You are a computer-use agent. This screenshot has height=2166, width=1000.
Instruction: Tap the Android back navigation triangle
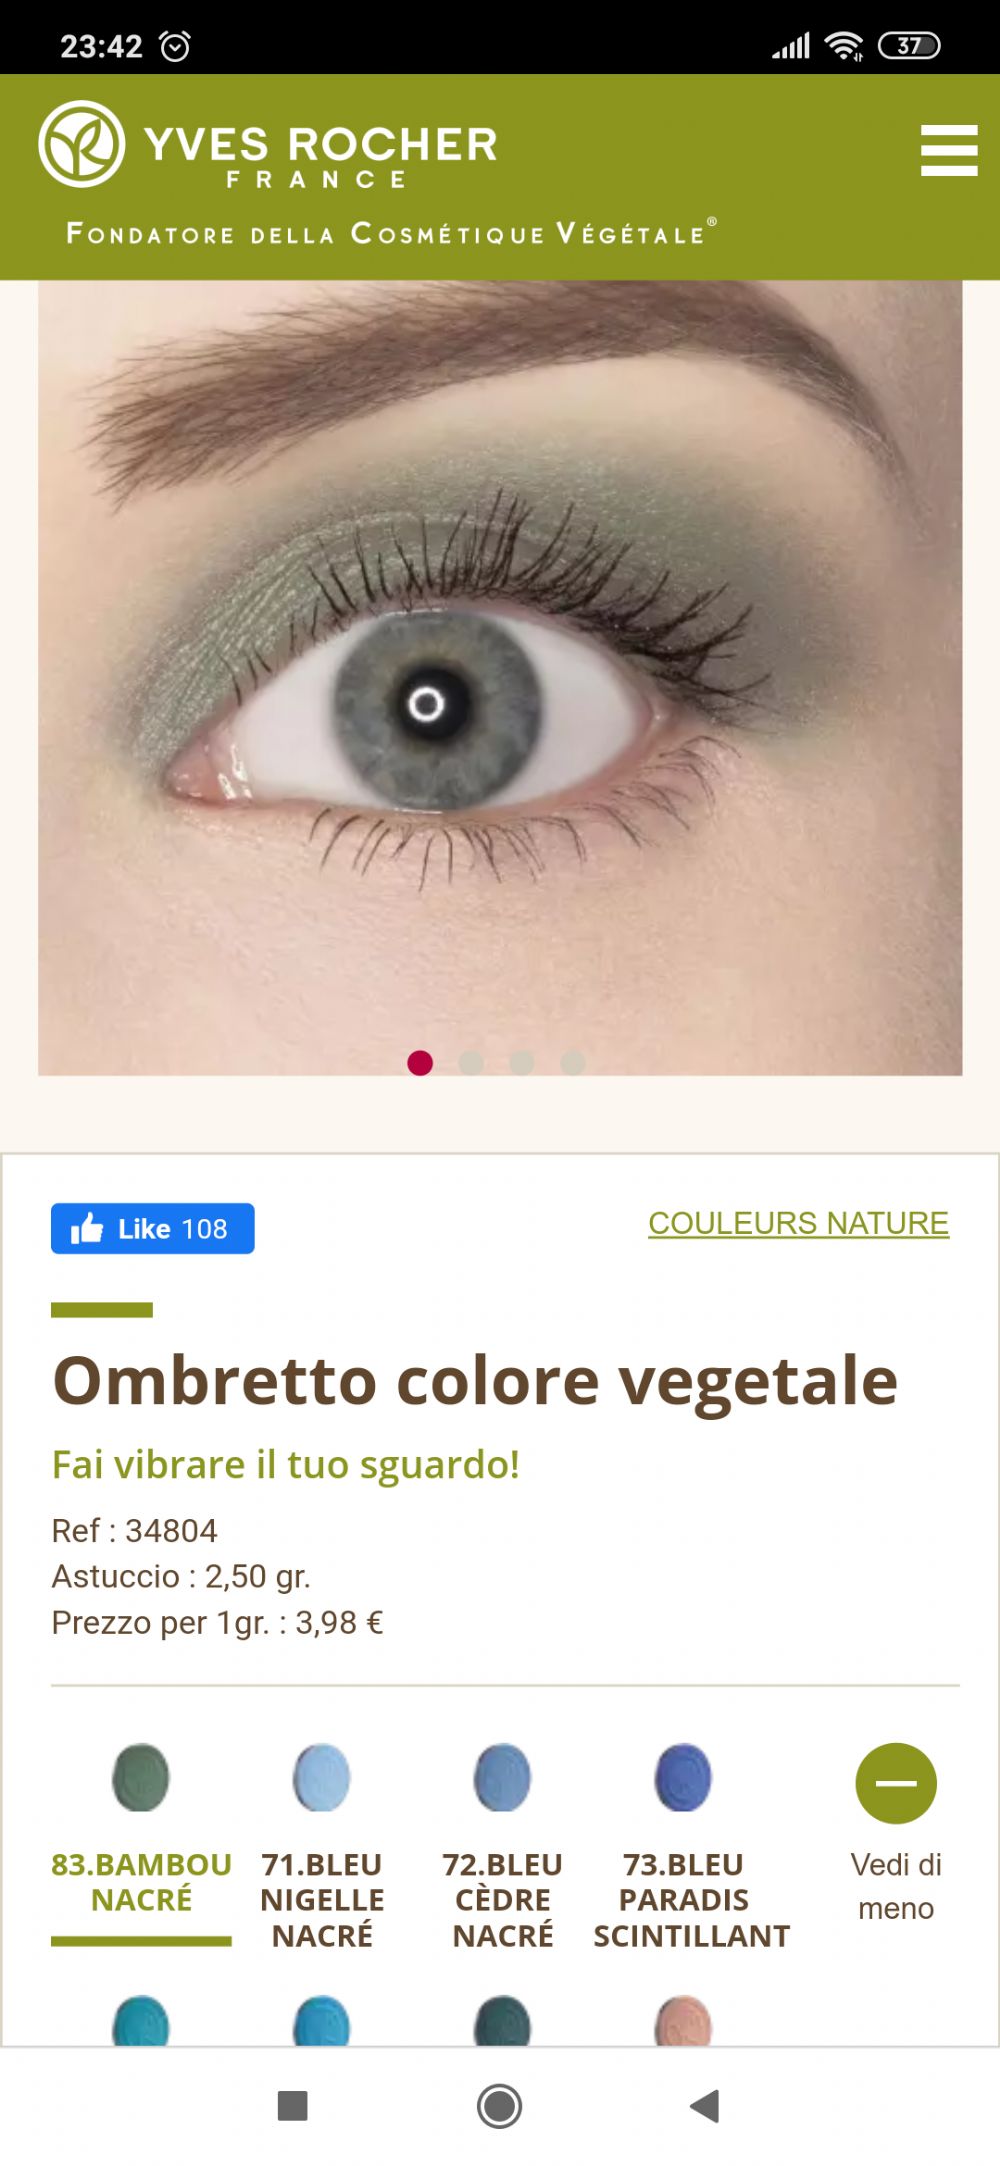pos(705,2106)
